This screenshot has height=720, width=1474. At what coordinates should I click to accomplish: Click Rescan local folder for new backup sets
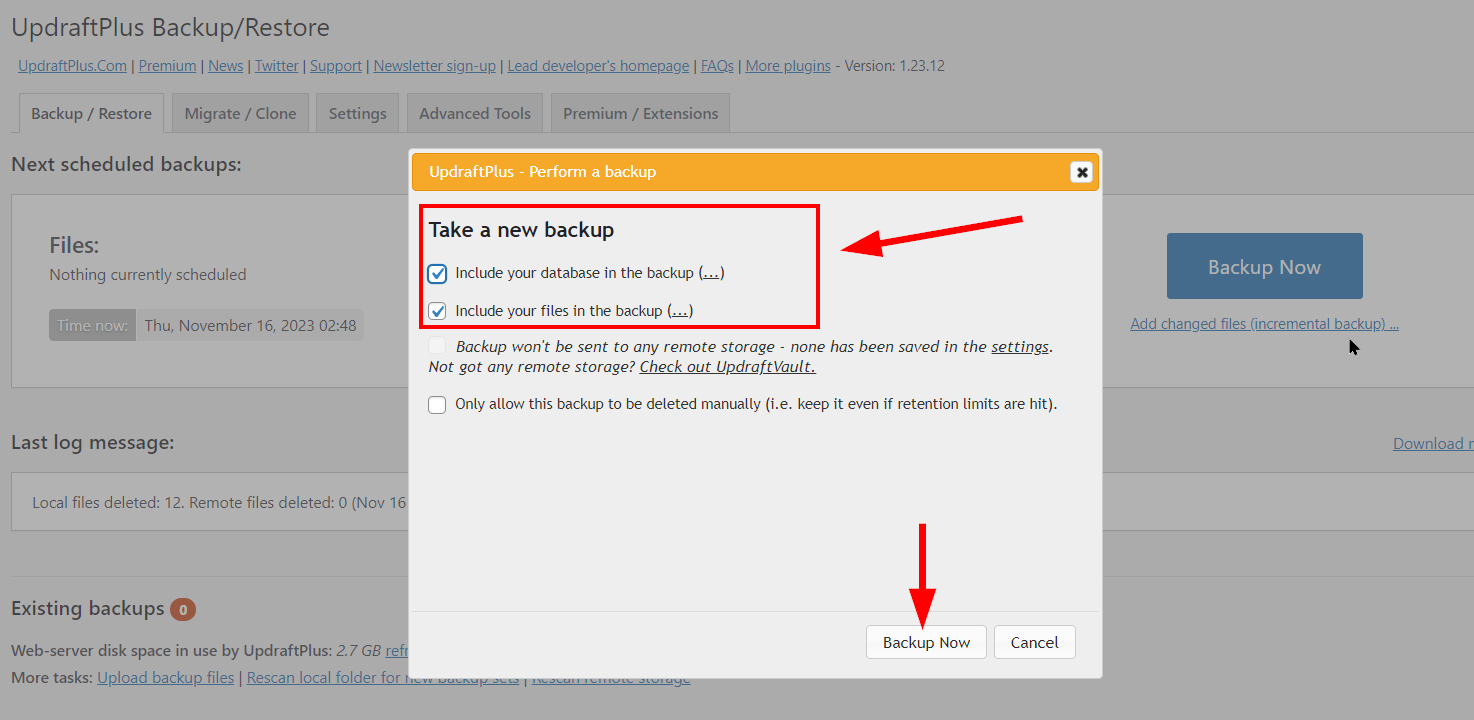click(383, 678)
